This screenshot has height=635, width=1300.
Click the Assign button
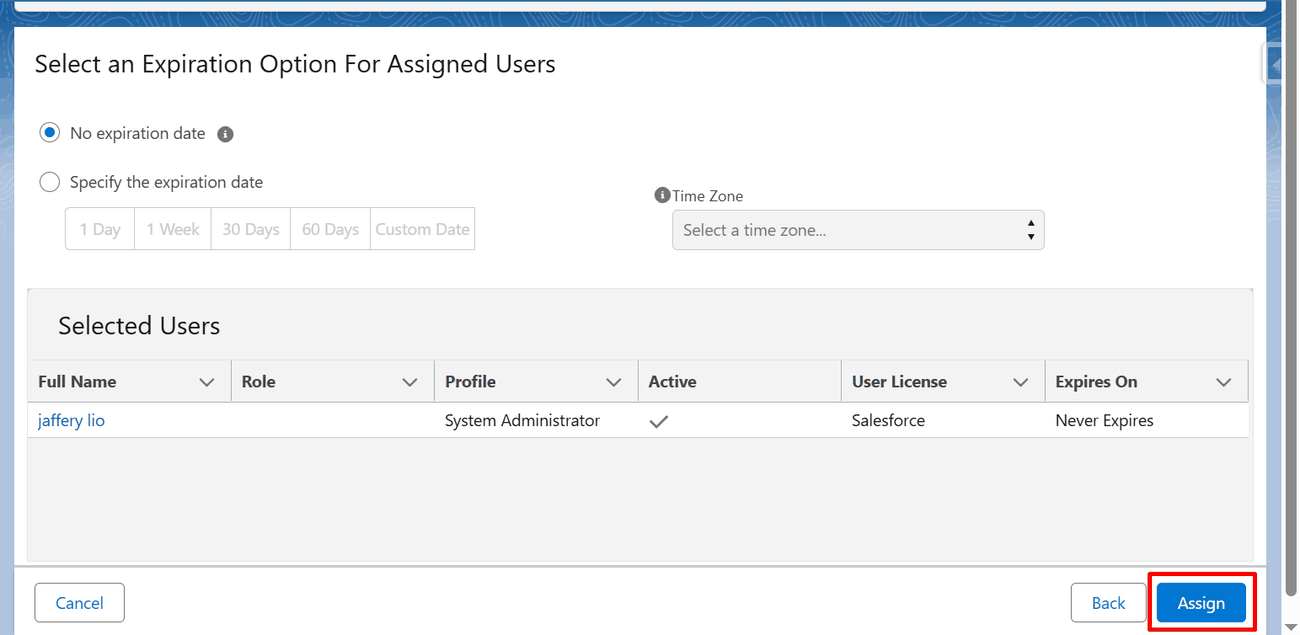coord(1201,603)
